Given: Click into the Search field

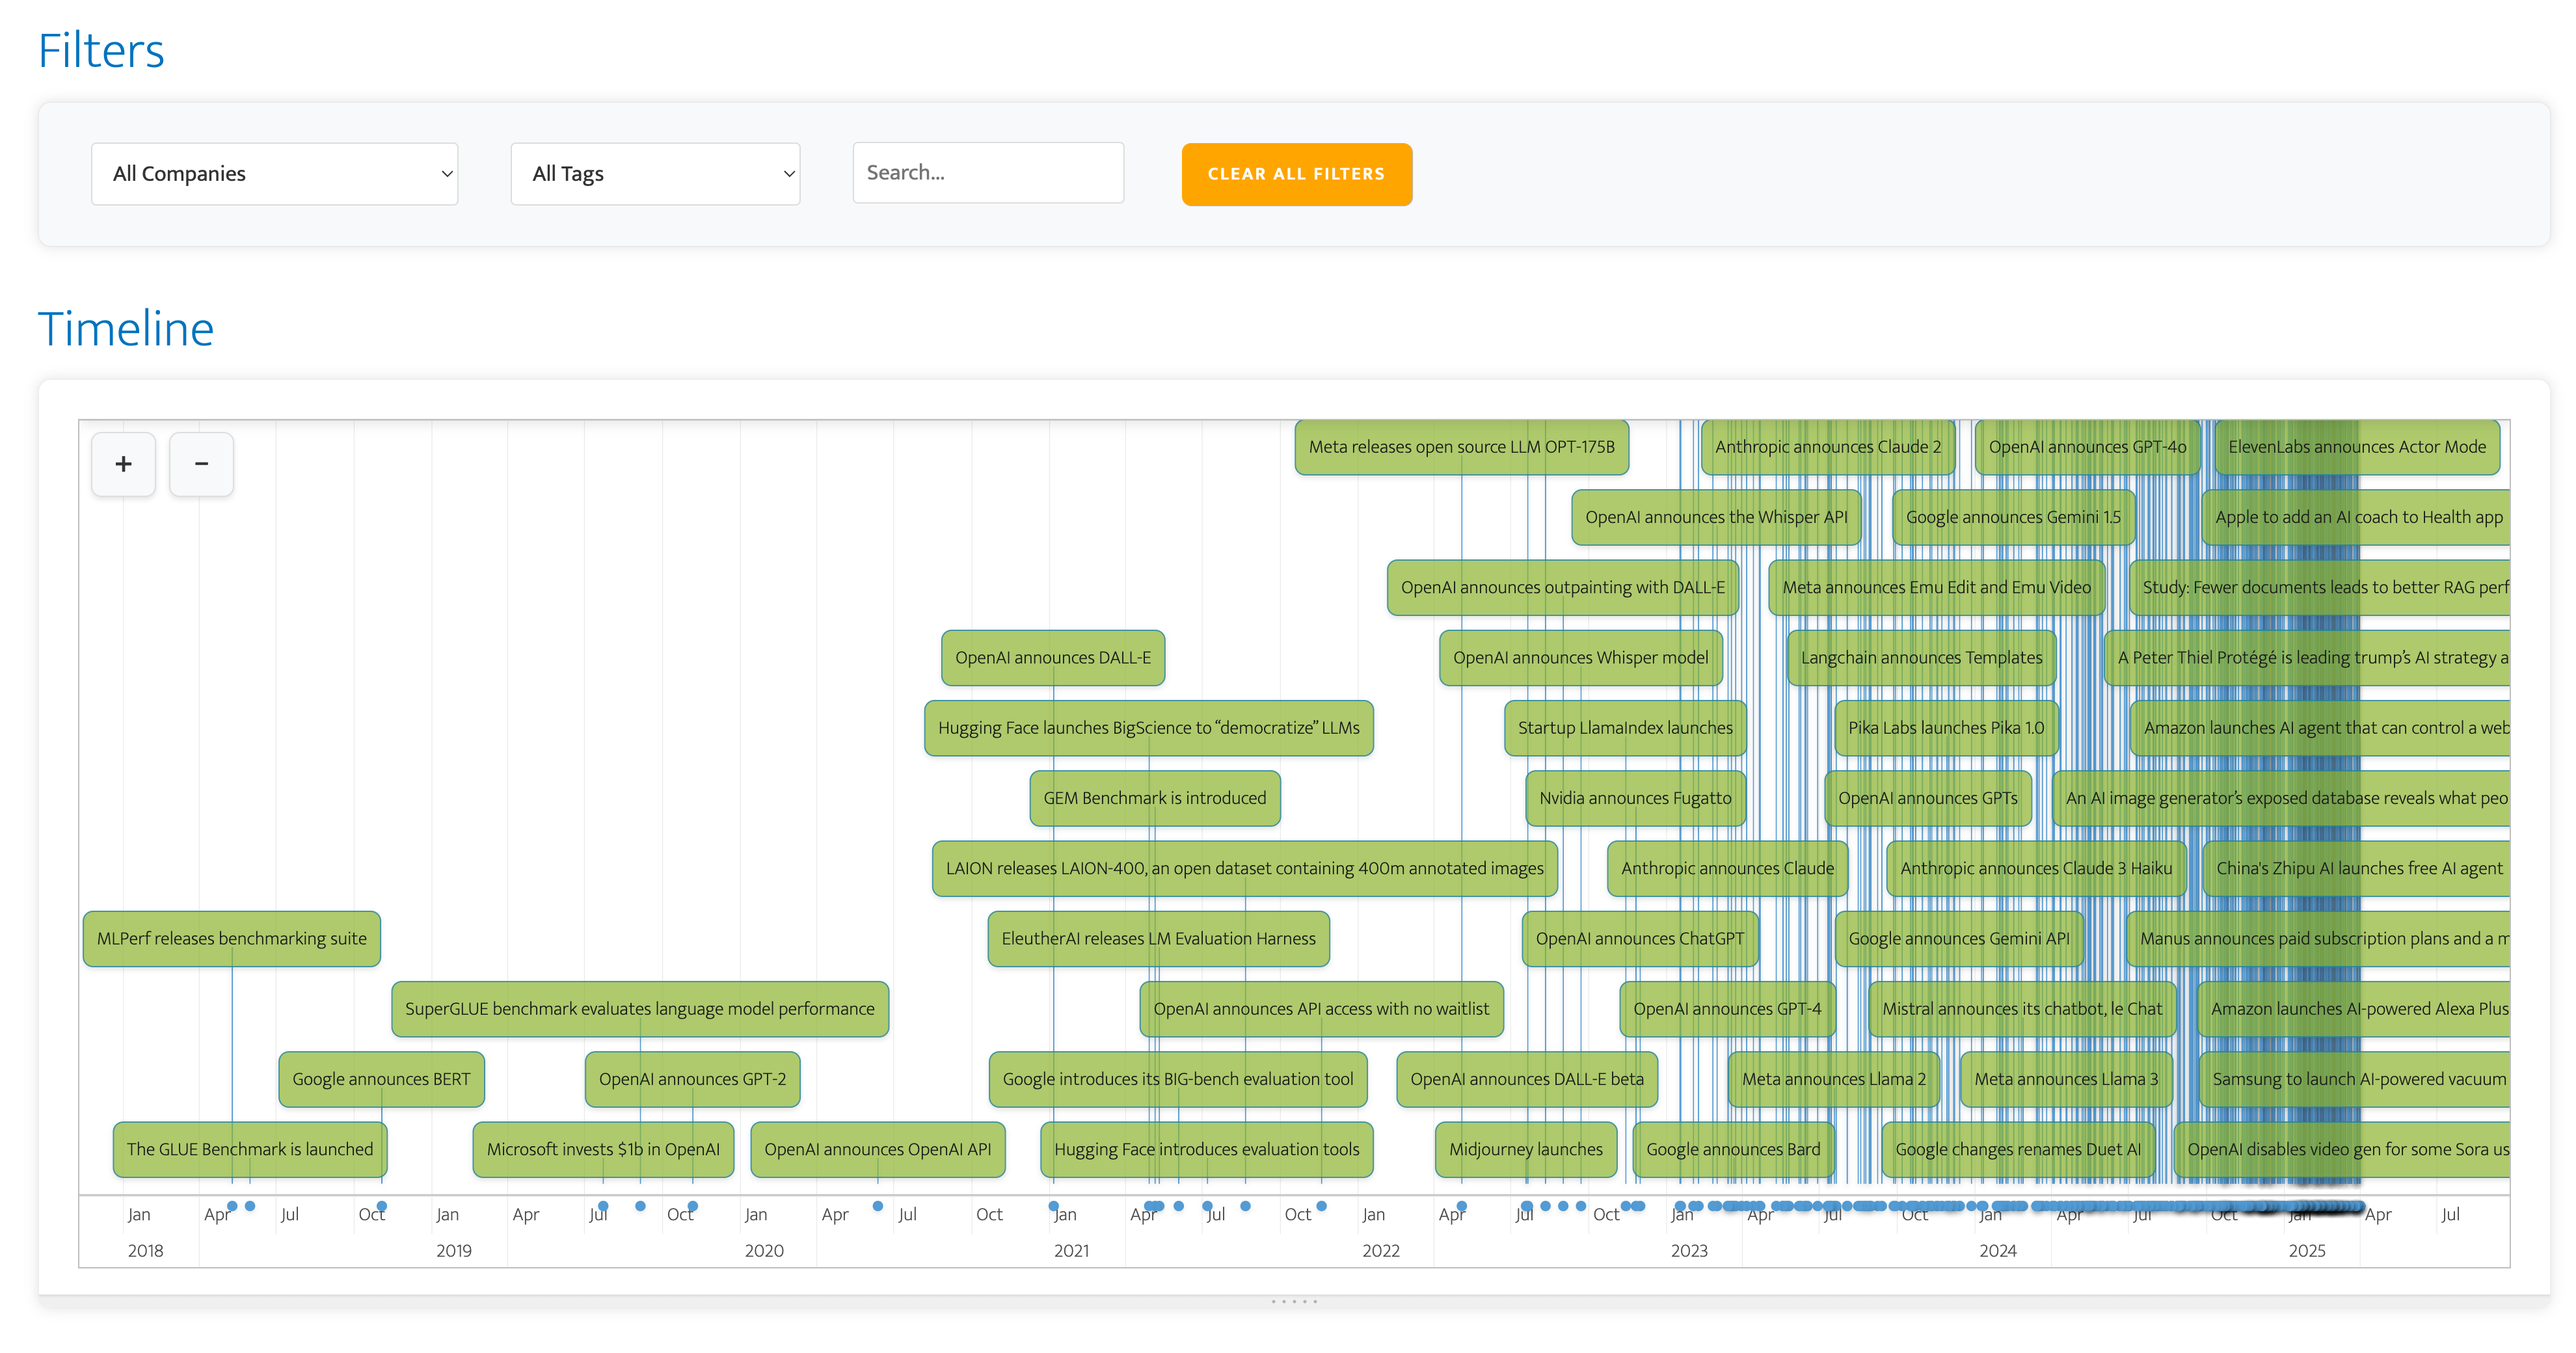Looking at the screenshot, I should pyautogui.click(x=987, y=173).
